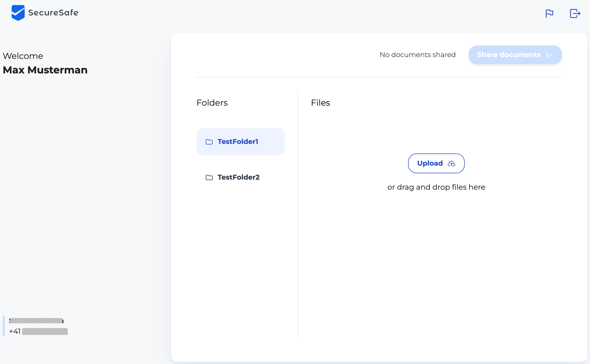This screenshot has width=590, height=364.
Task: Click the +41 phone number
Action: [x=38, y=332]
